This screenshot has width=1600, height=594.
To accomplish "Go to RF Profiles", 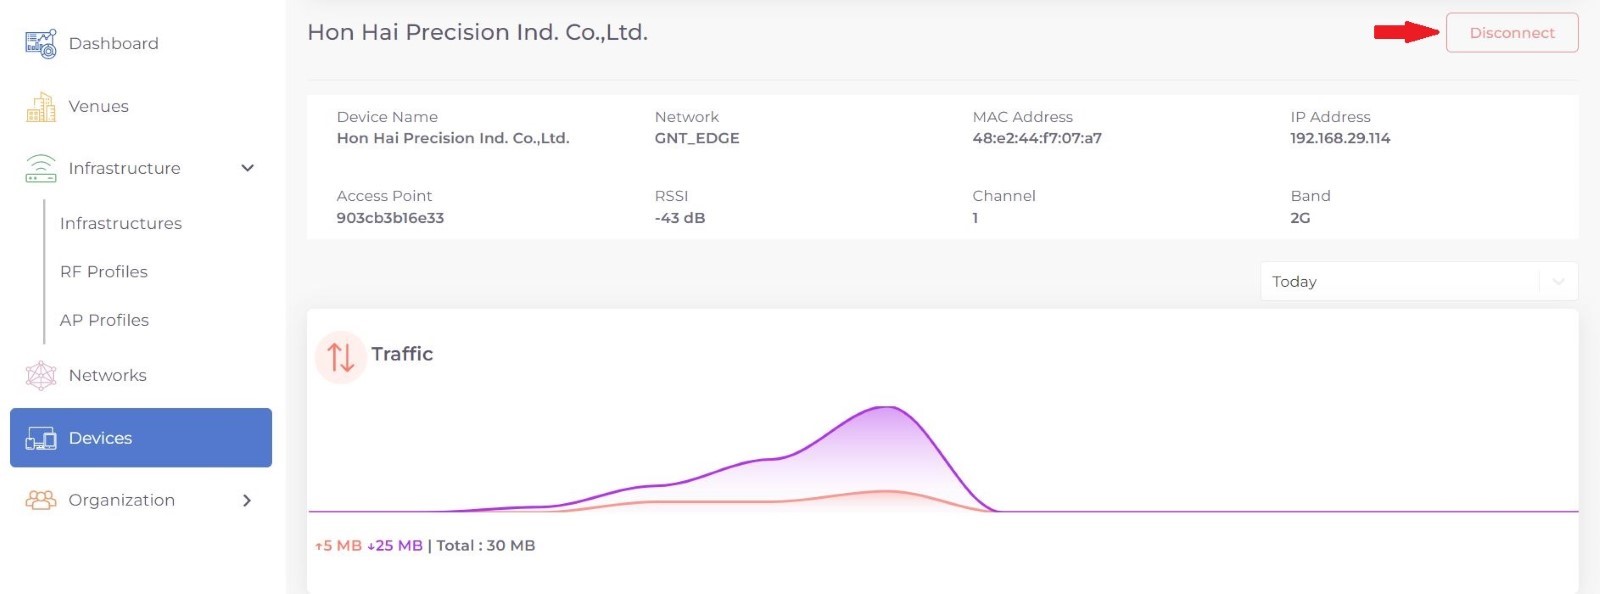I will click(x=104, y=272).
